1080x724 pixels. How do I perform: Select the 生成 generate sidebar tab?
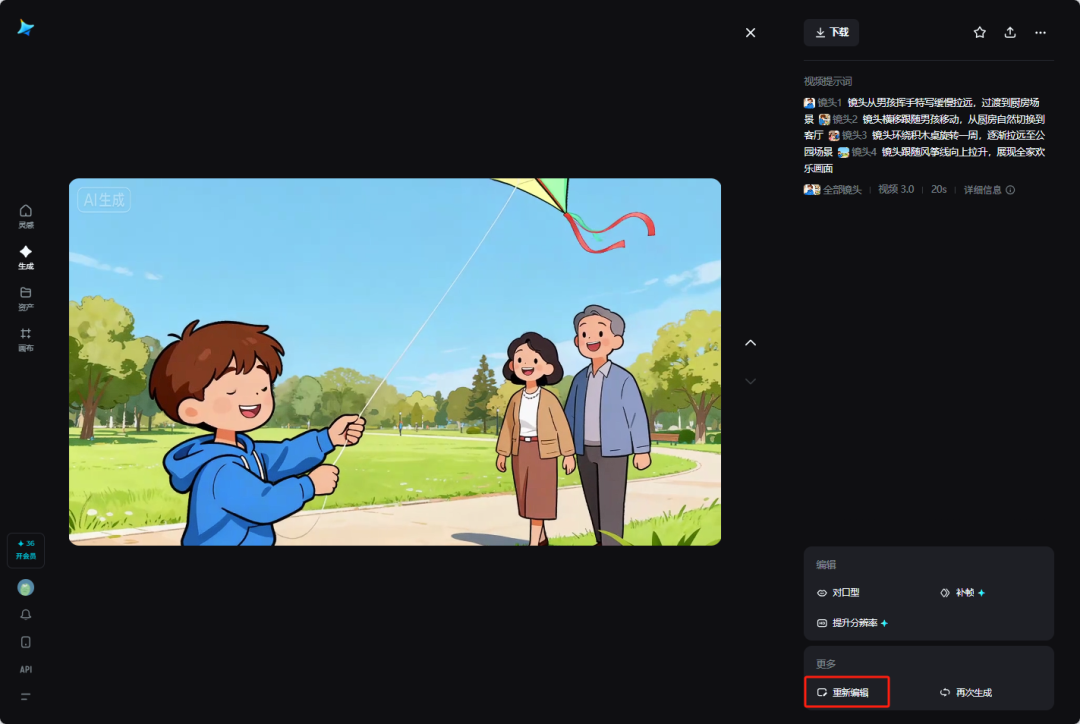(26, 257)
